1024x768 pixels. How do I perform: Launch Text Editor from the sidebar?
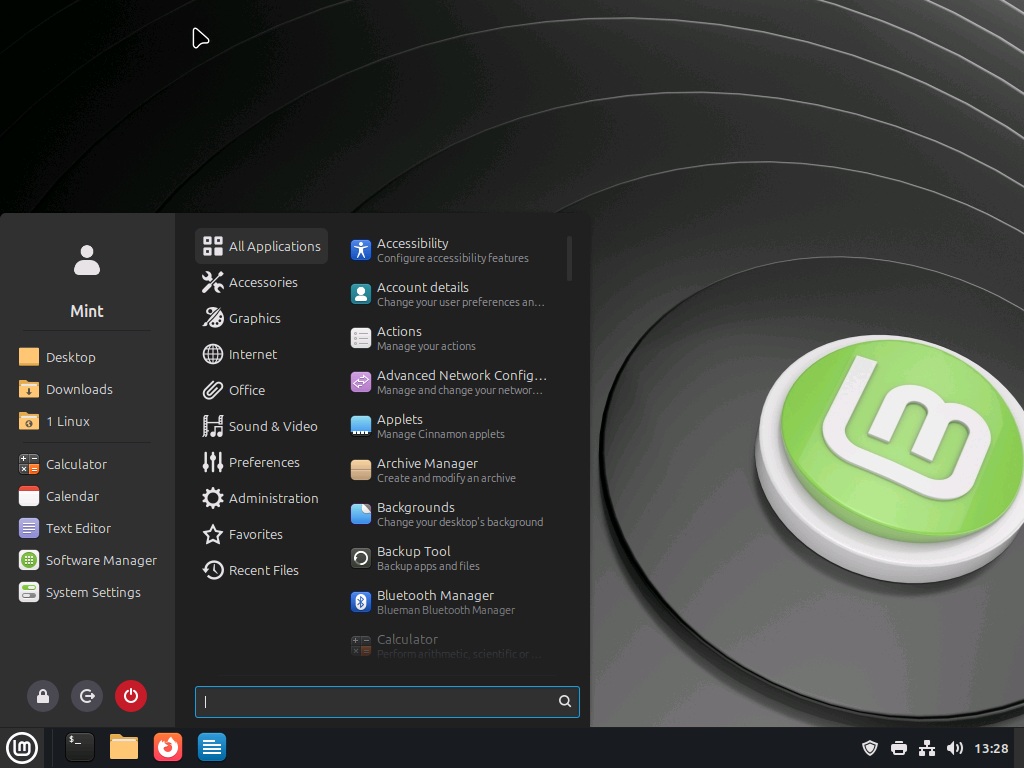point(87,528)
